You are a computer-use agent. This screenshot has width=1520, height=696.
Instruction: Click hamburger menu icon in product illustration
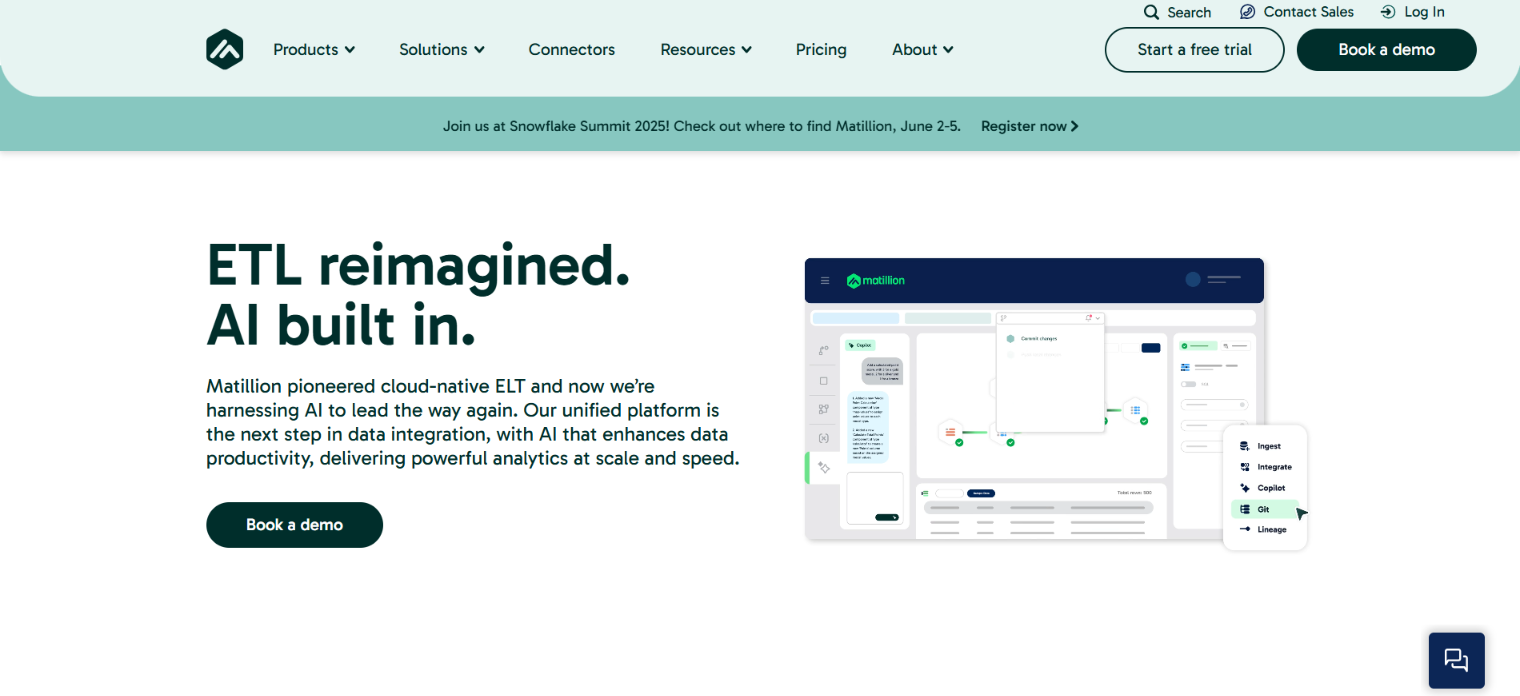[825, 280]
